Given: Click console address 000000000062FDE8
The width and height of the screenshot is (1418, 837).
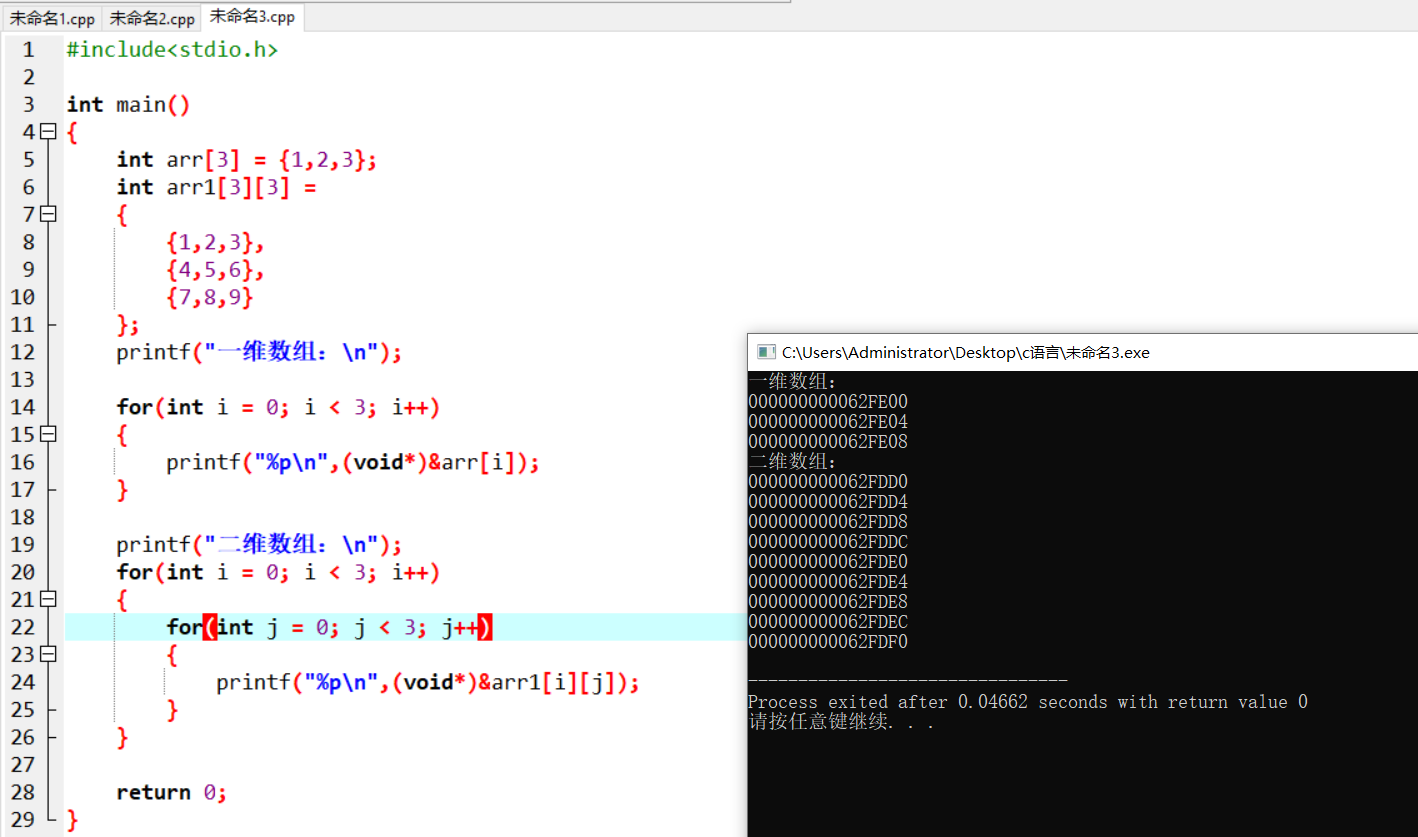Looking at the screenshot, I should click(x=828, y=601).
